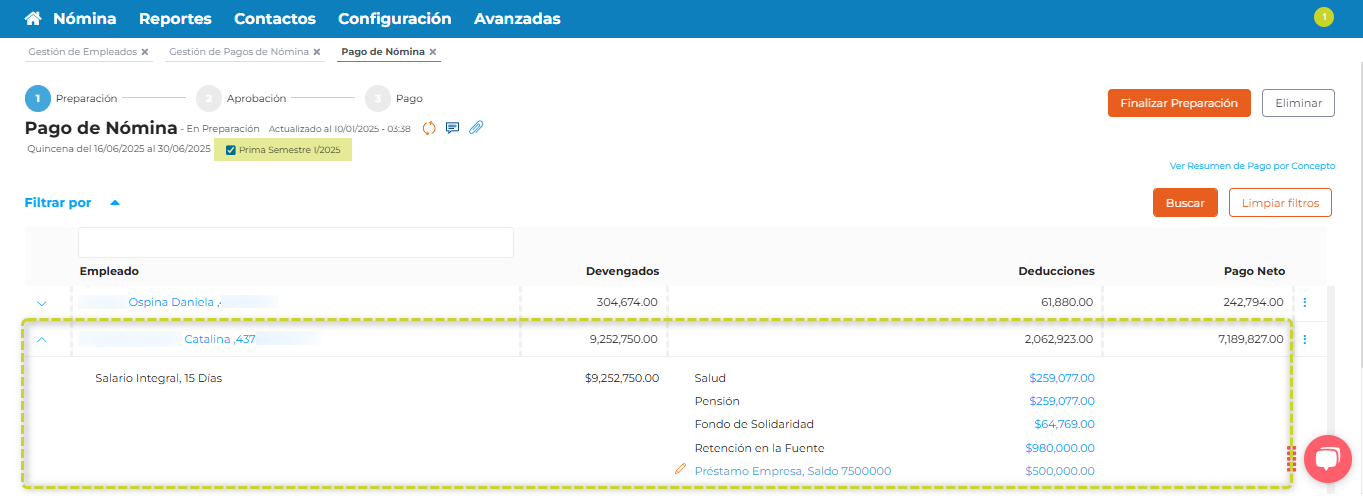This screenshot has width=1363, height=496.
Task: Click the Finalizar Preparación button
Action: (1178, 103)
